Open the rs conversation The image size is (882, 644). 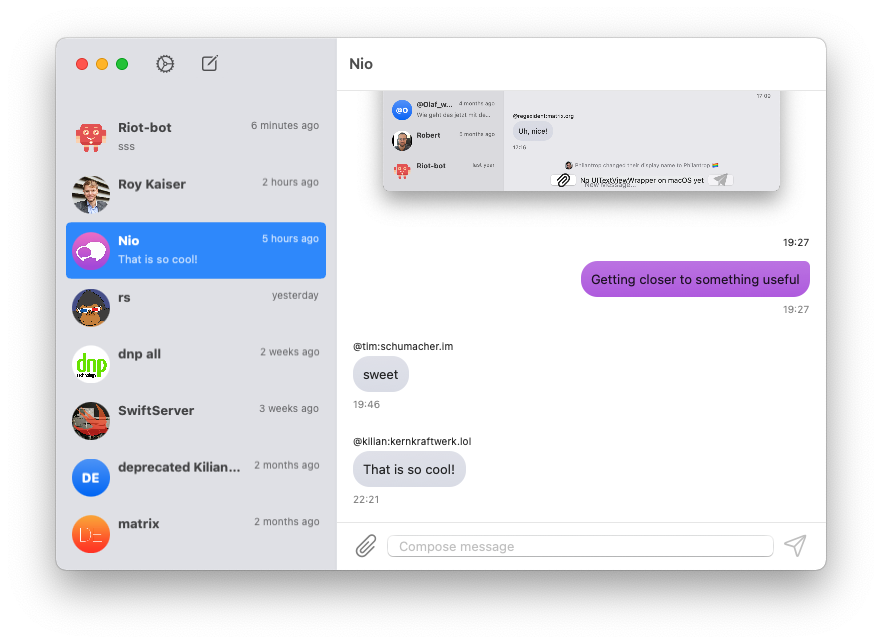click(x=196, y=307)
